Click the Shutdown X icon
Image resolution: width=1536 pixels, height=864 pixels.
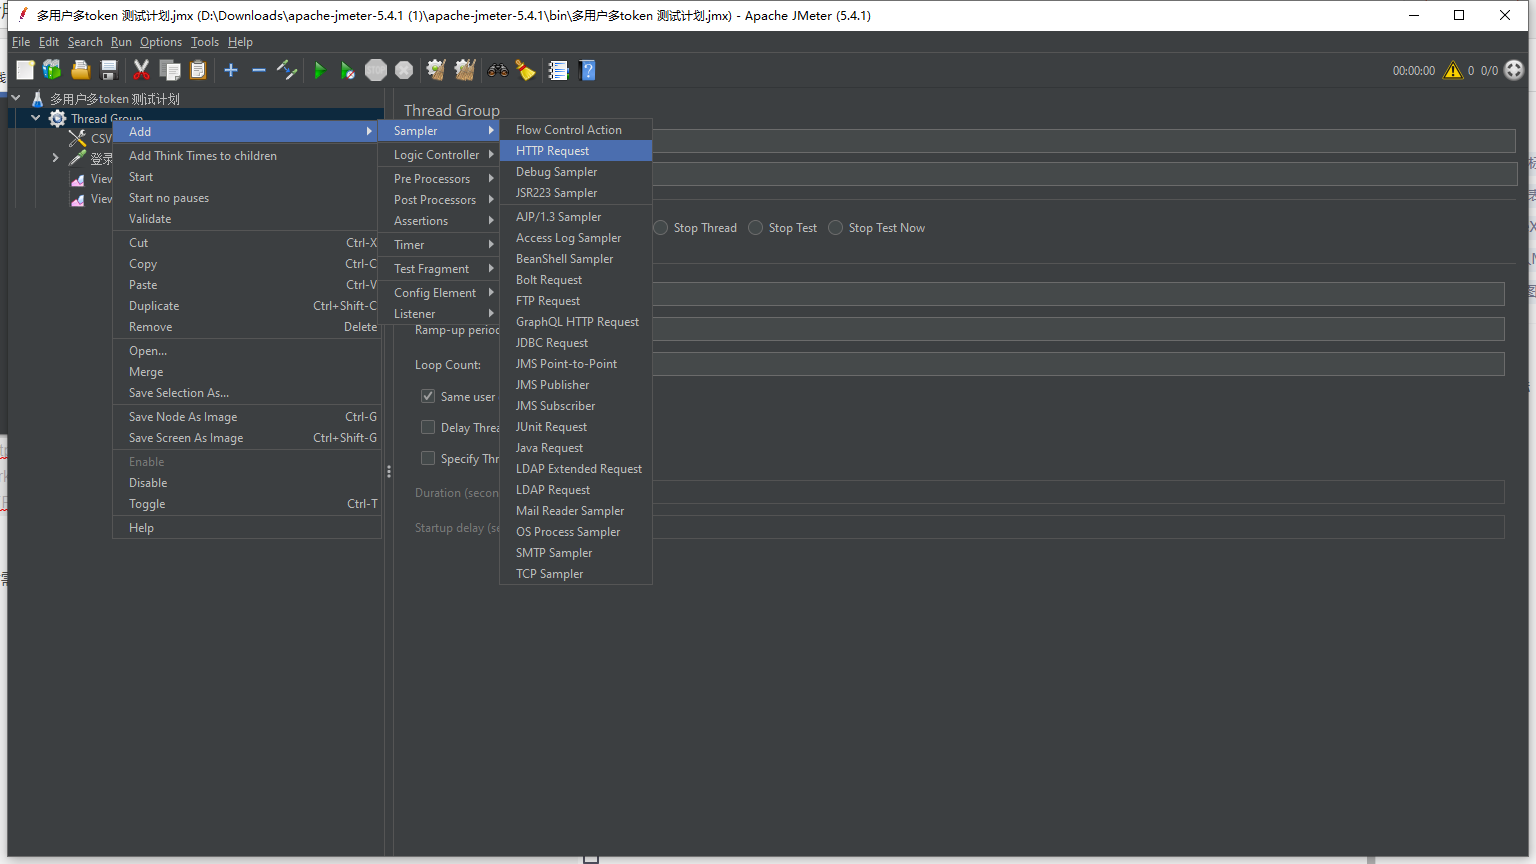[x=404, y=70]
